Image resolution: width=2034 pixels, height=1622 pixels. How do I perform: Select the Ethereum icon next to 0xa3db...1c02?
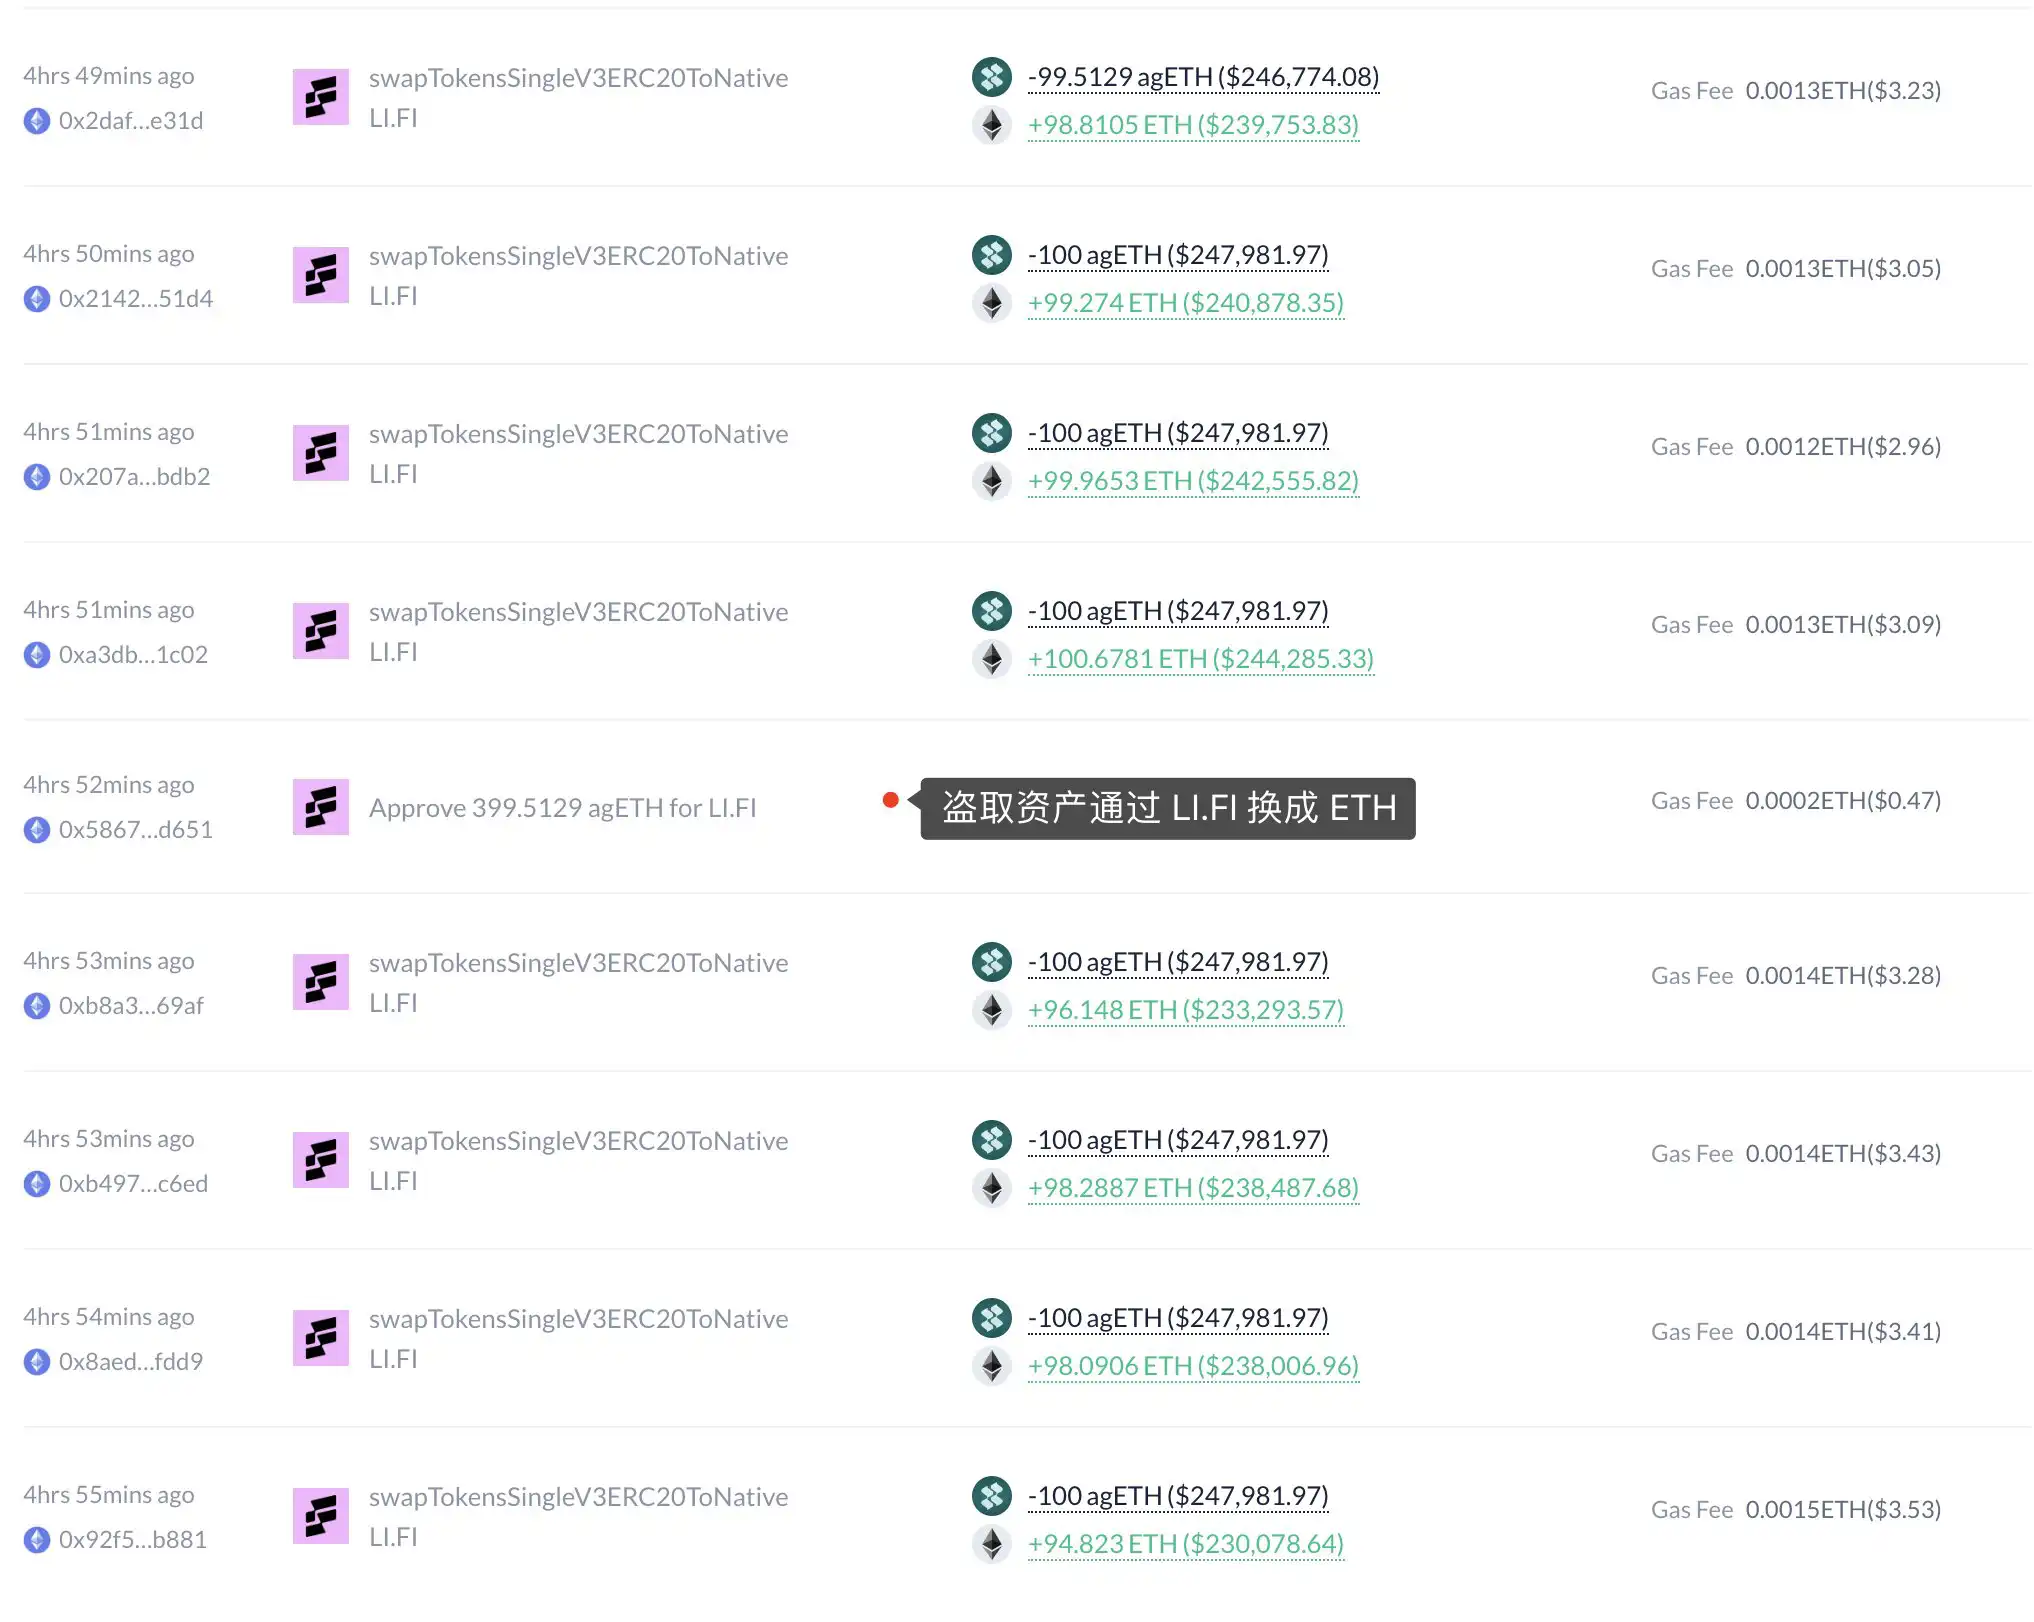38,655
